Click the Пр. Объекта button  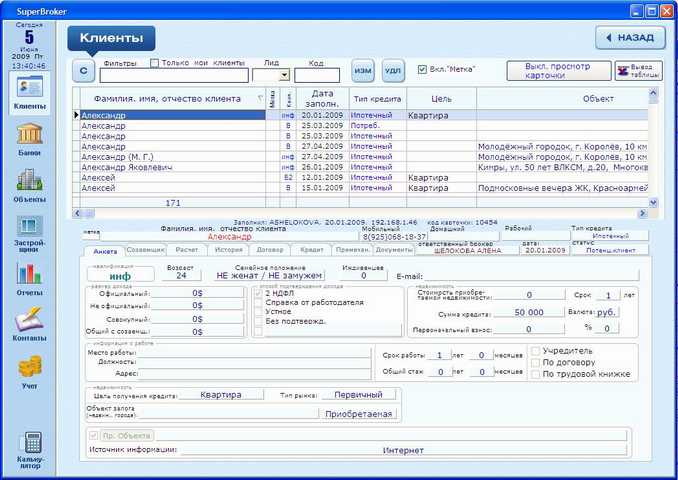click(x=128, y=435)
